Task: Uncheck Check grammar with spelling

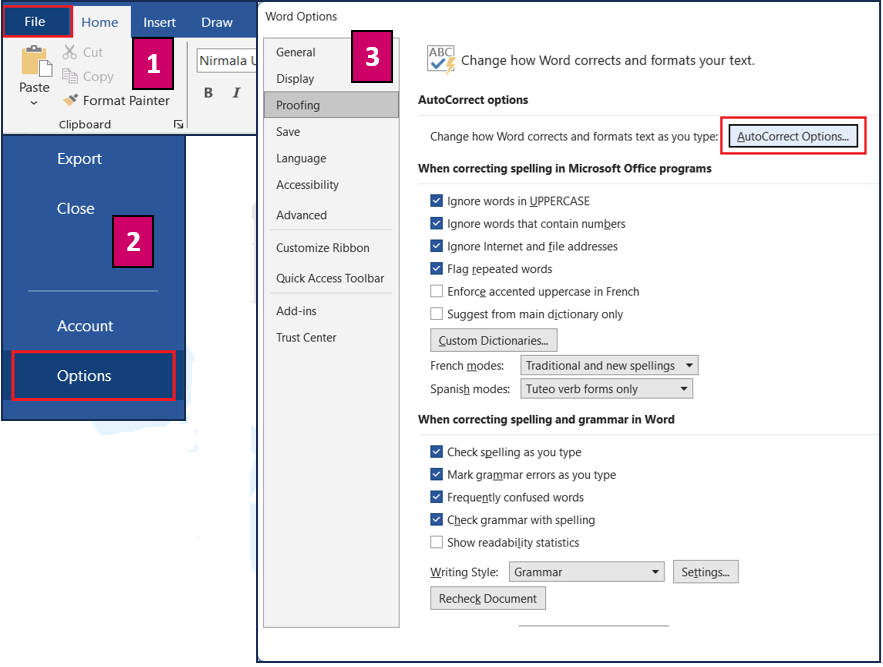Action: point(436,519)
